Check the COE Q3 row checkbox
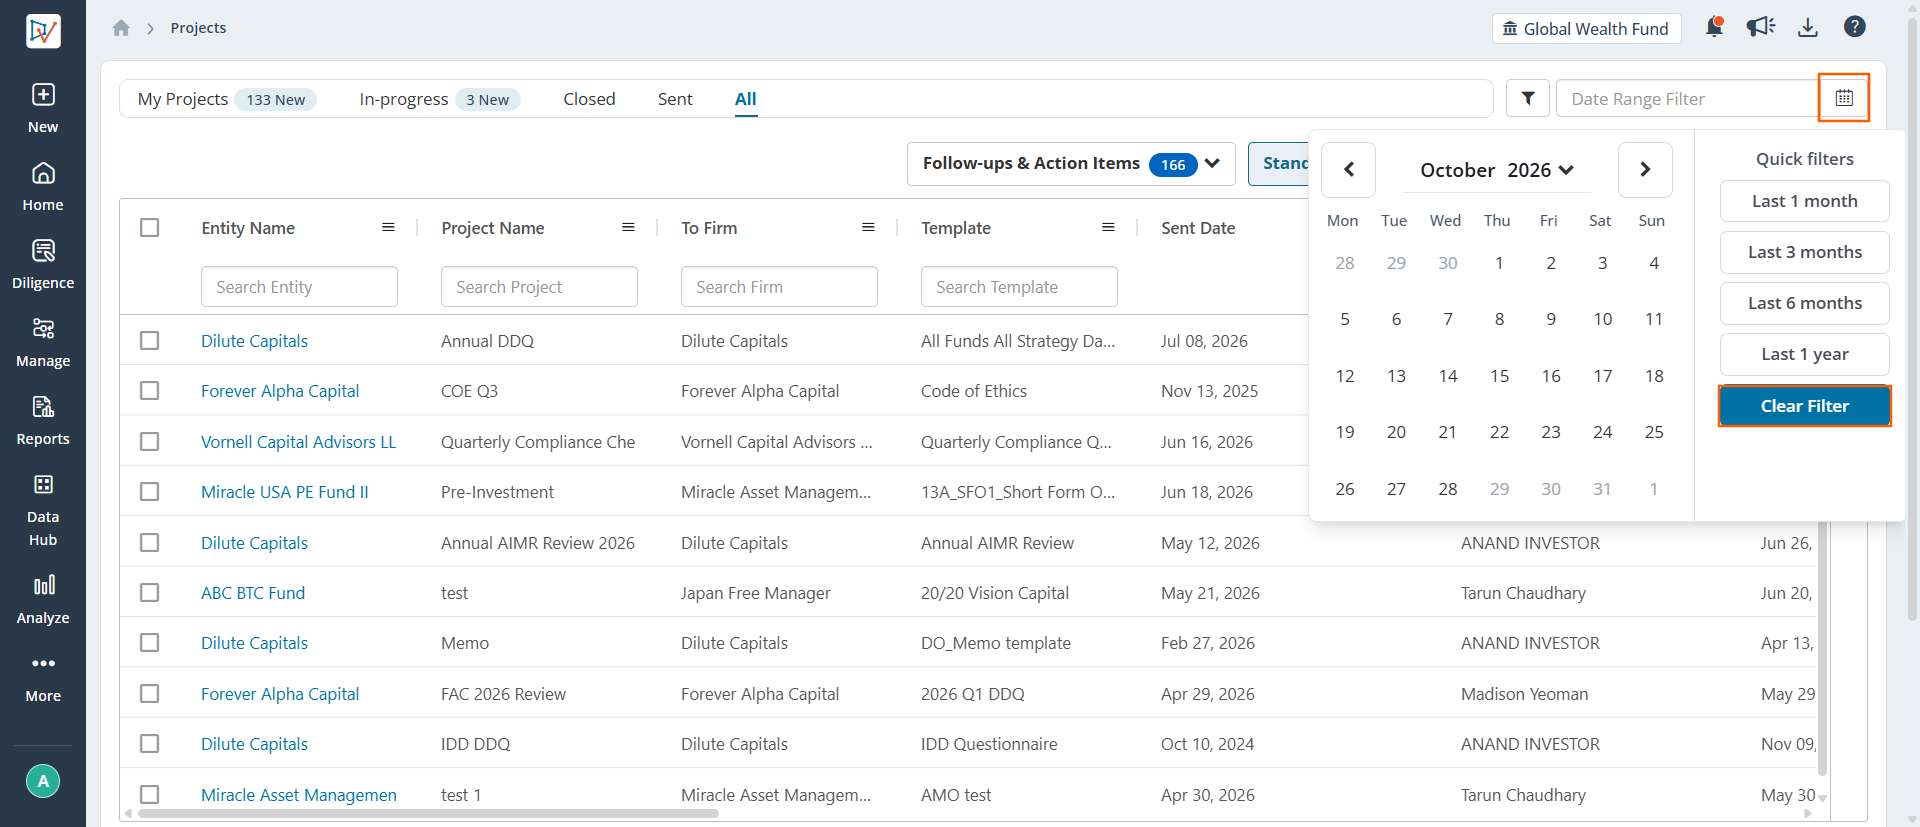Image resolution: width=1920 pixels, height=827 pixels. (x=150, y=391)
